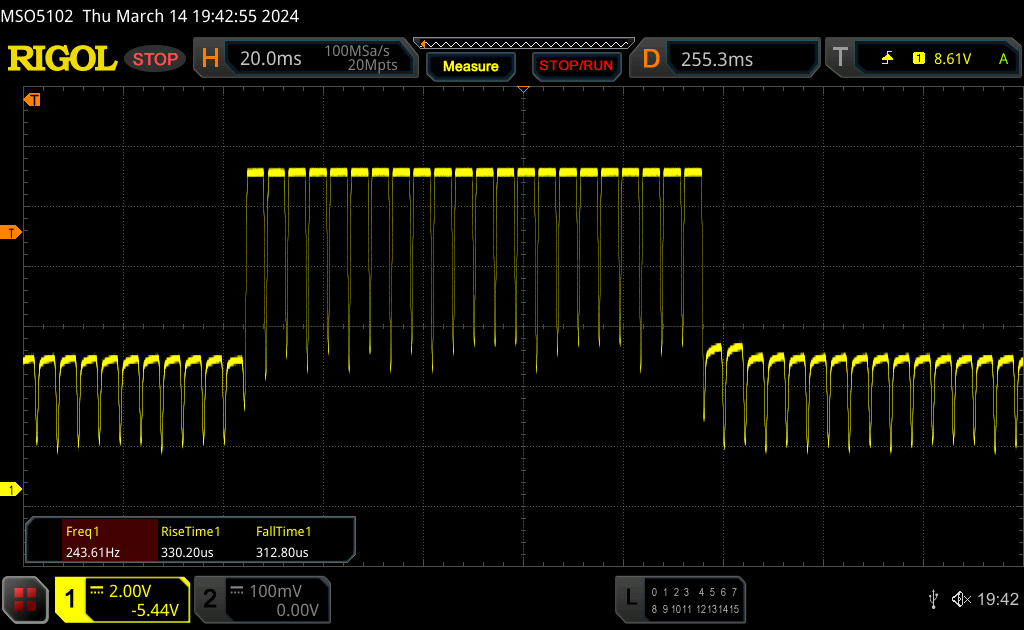Select channel 1 -5.44V offset value
The width and height of the screenshot is (1024, 630).
155,610
